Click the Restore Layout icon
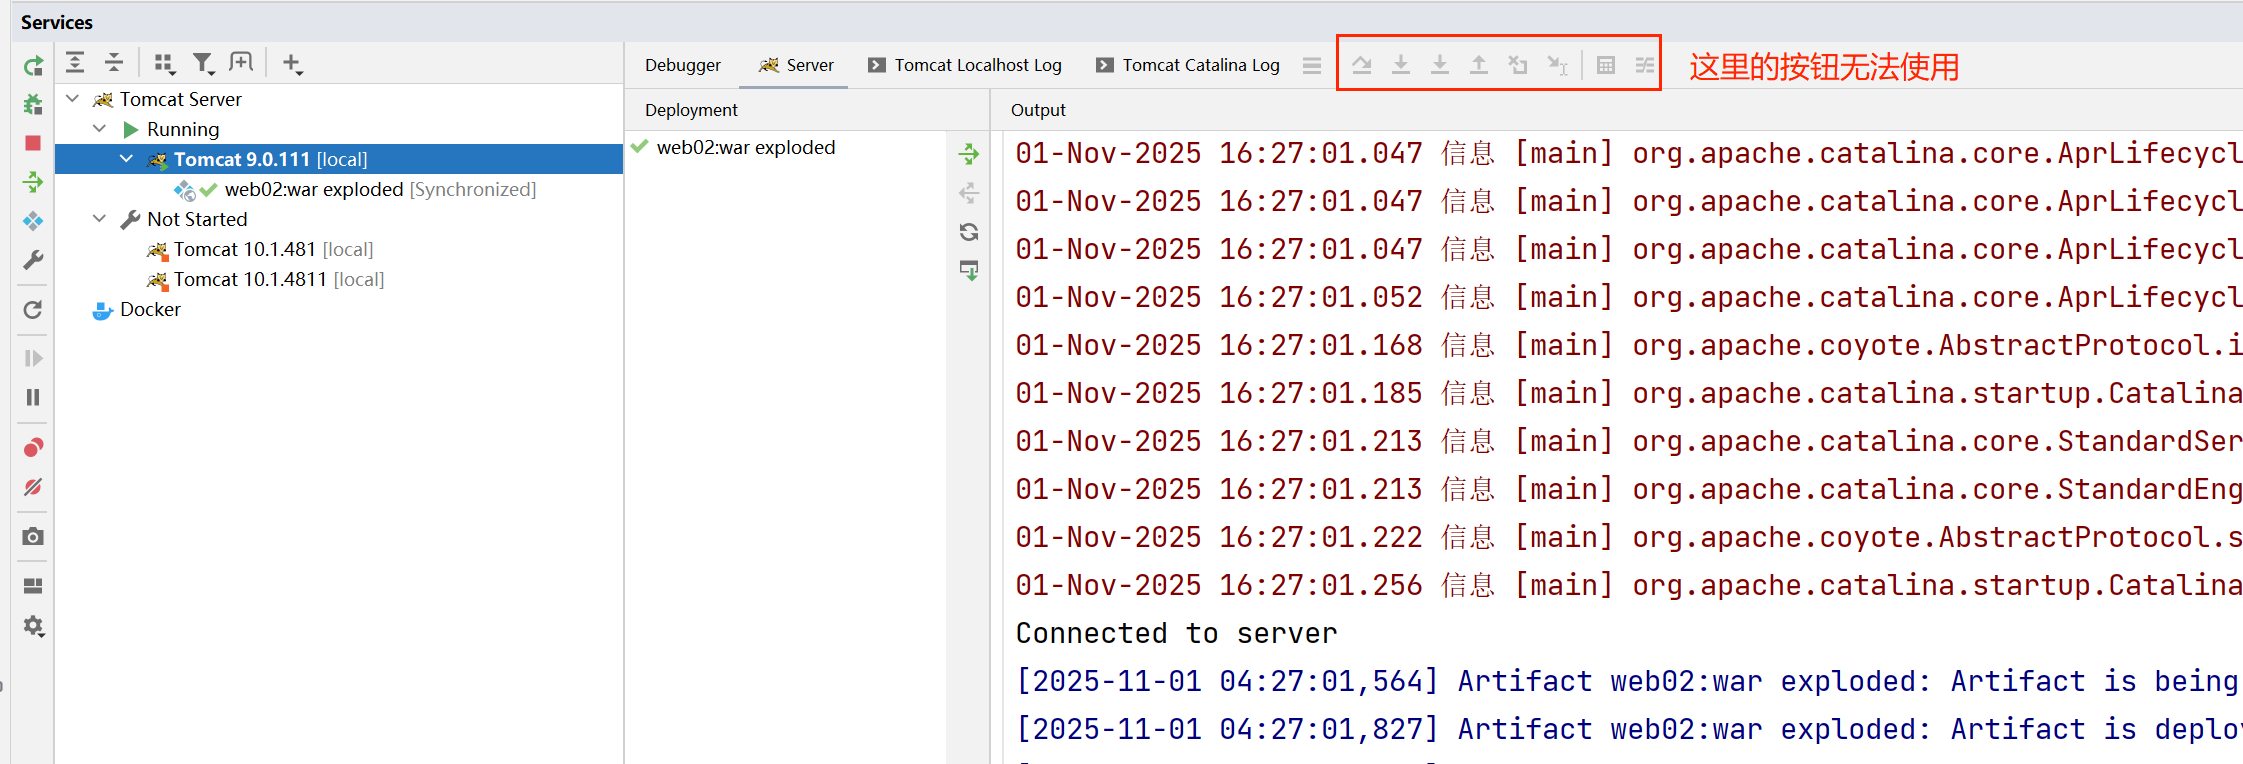 (33, 586)
